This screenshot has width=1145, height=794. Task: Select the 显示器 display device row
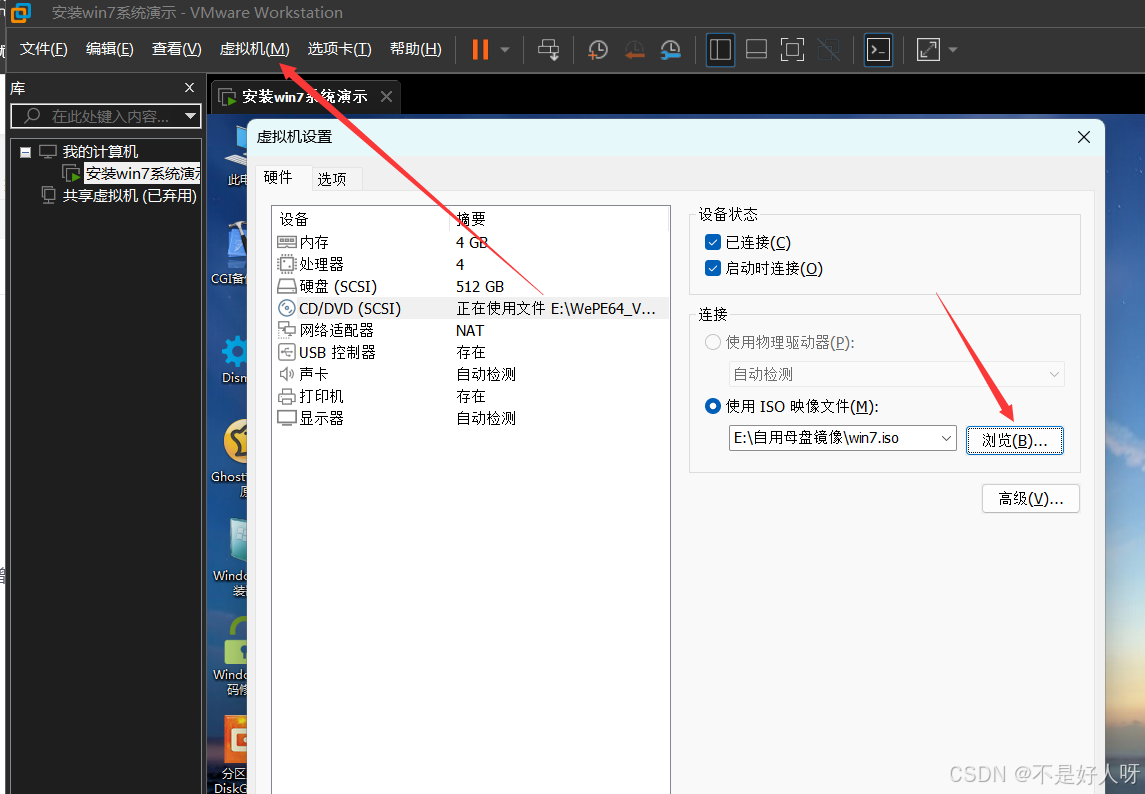tap(470, 418)
